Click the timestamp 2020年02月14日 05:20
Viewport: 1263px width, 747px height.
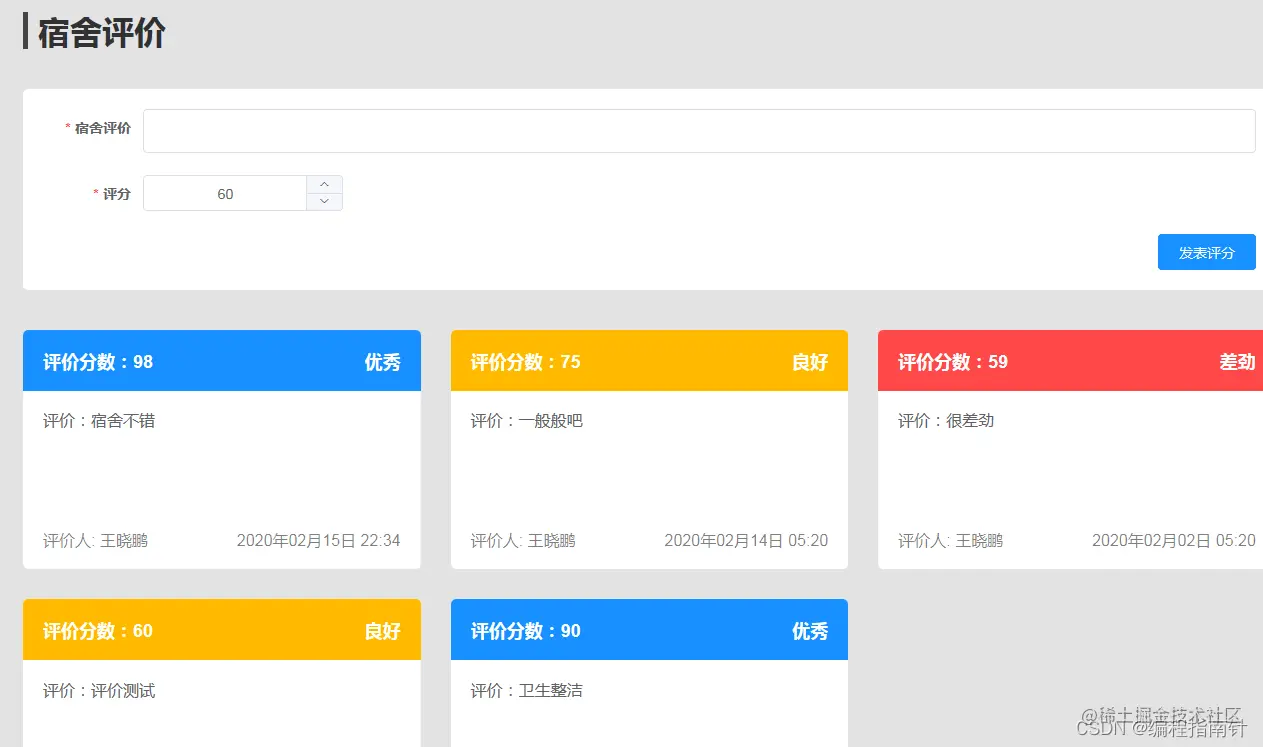[746, 541]
